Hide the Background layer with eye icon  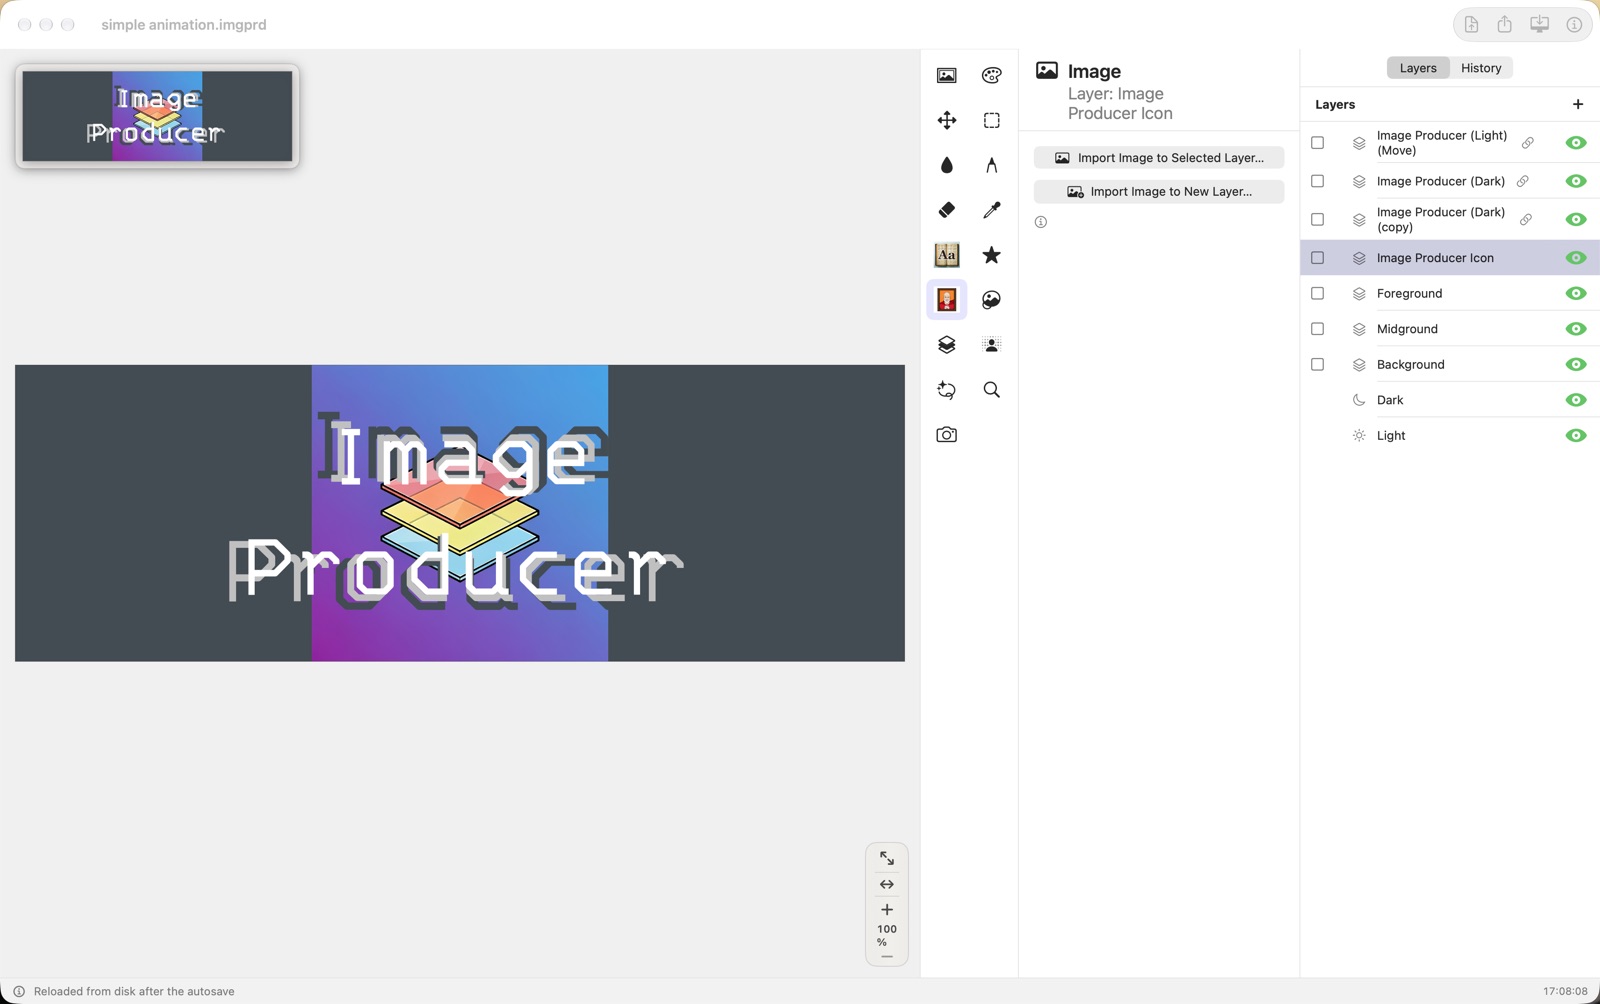tap(1576, 364)
